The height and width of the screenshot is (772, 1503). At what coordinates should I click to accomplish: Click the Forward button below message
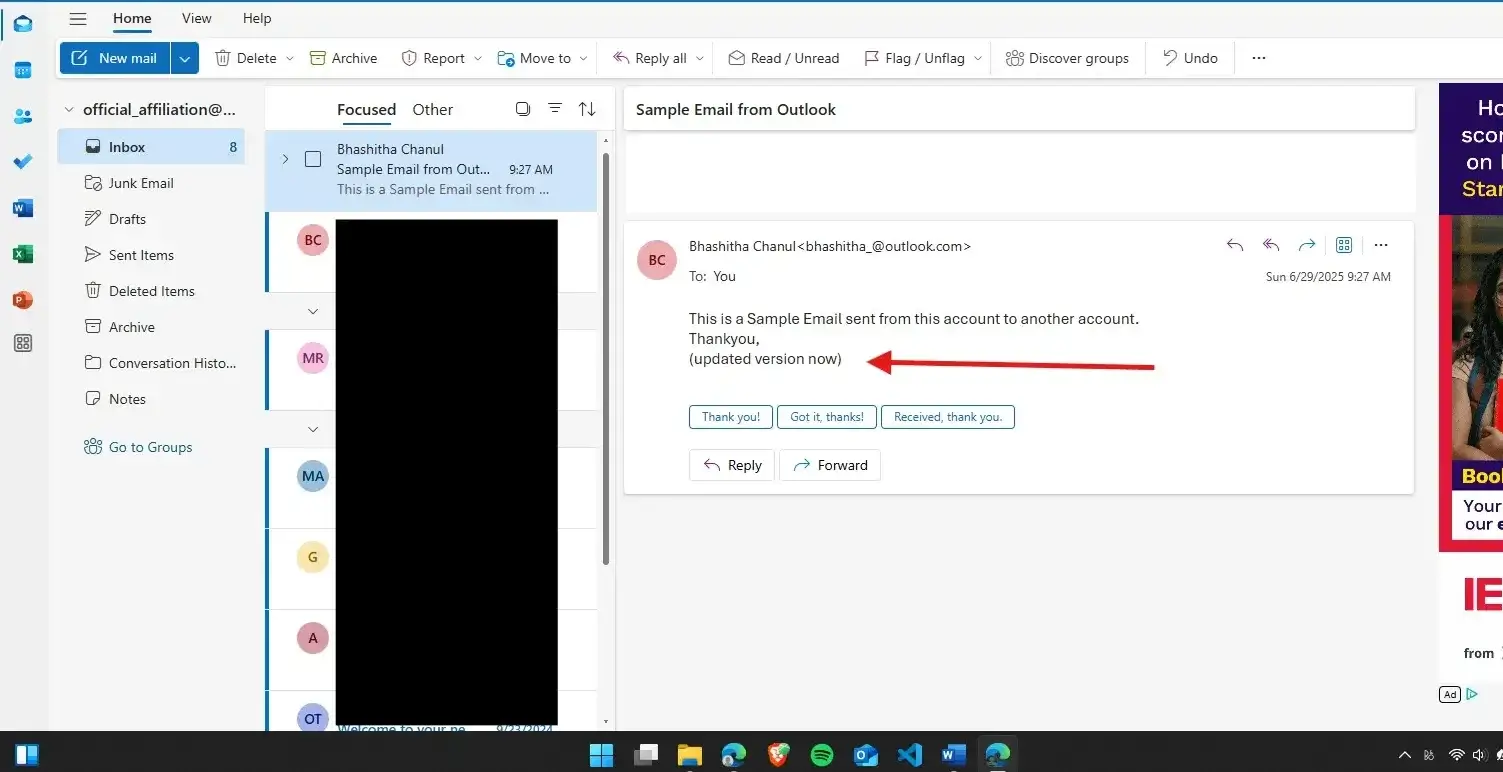click(x=830, y=465)
